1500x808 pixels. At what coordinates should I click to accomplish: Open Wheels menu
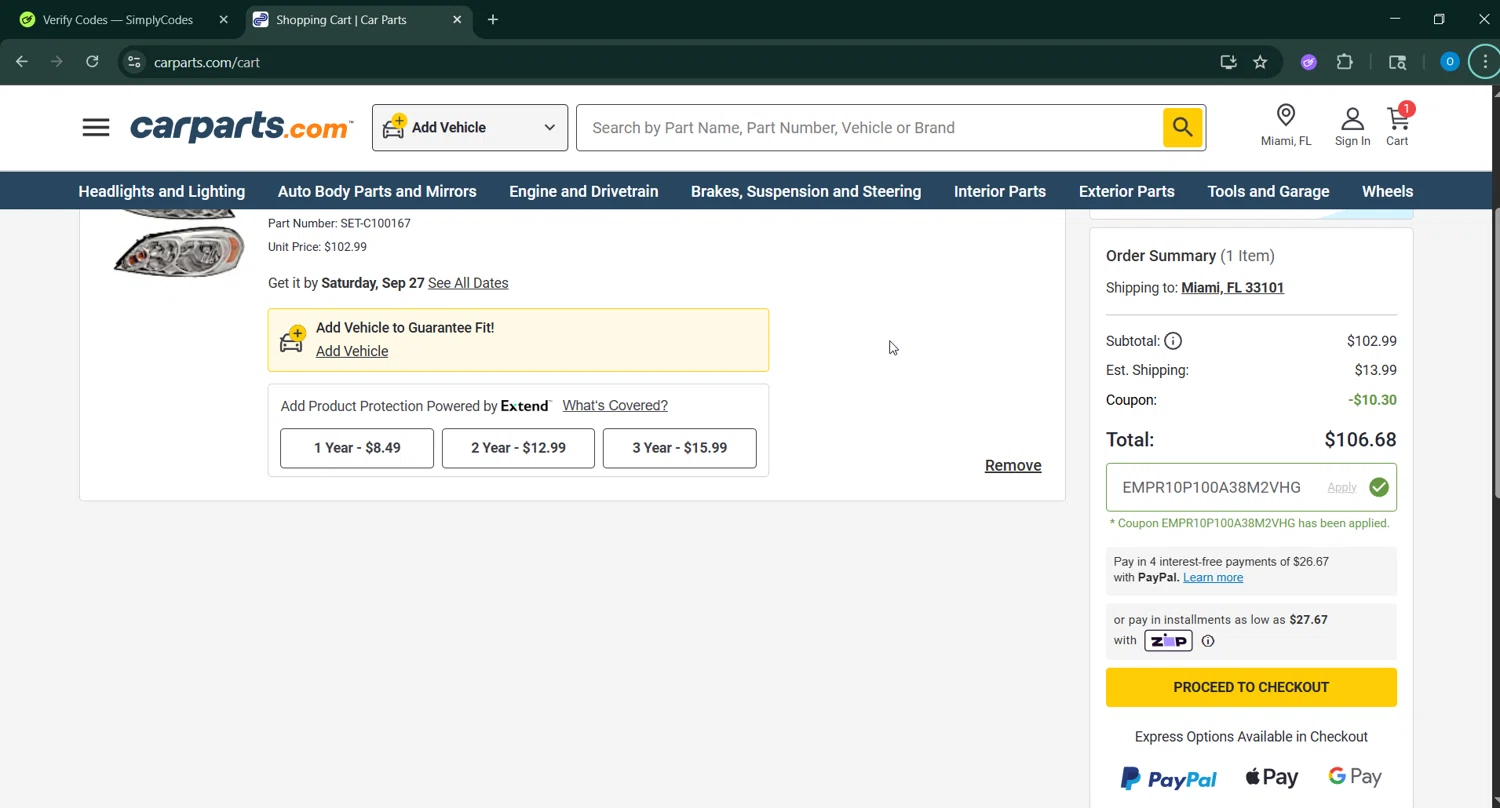pyautogui.click(x=1388, y=191)
